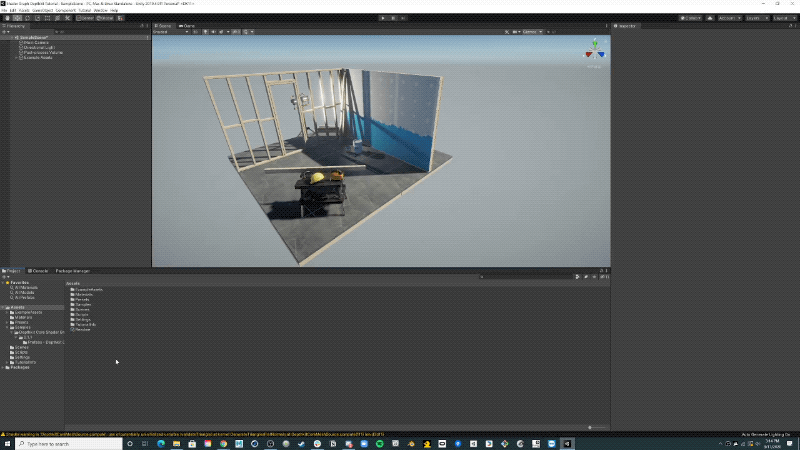
Task: Open the Layout dropdown
Action: (x=785, y=18)
